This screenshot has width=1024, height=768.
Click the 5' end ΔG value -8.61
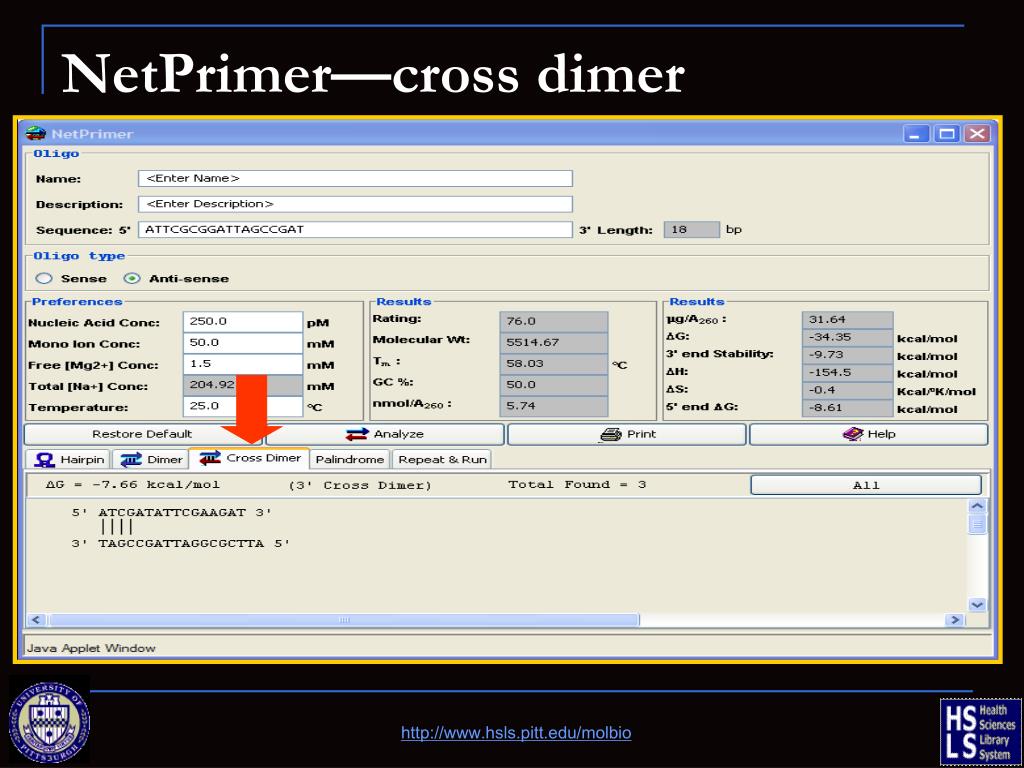tap(847, 408)
